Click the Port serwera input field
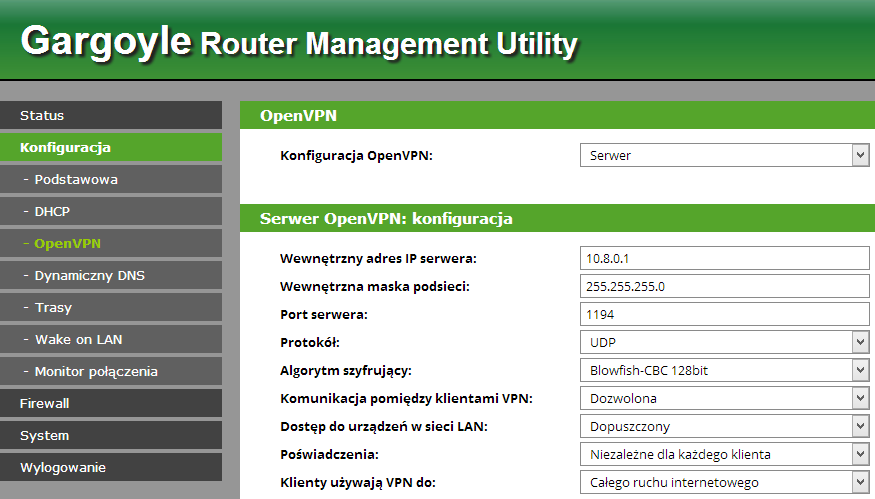 (x=724, y=314)
